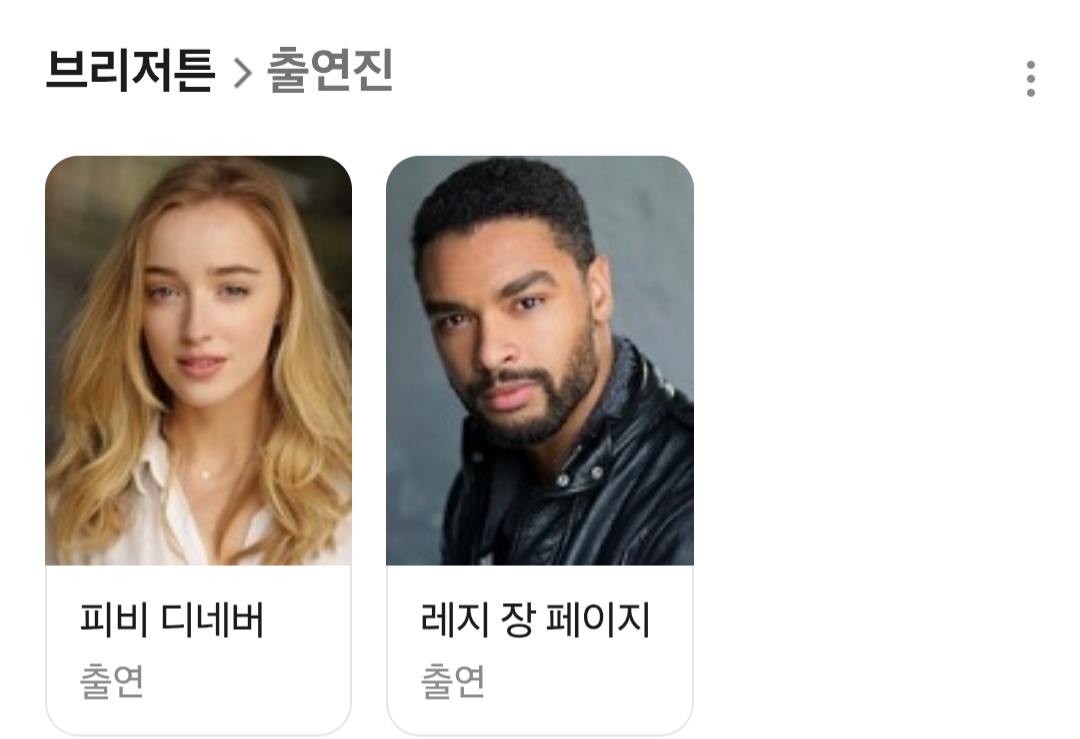Click the name text 레지 장 페이지

[534, 619]
